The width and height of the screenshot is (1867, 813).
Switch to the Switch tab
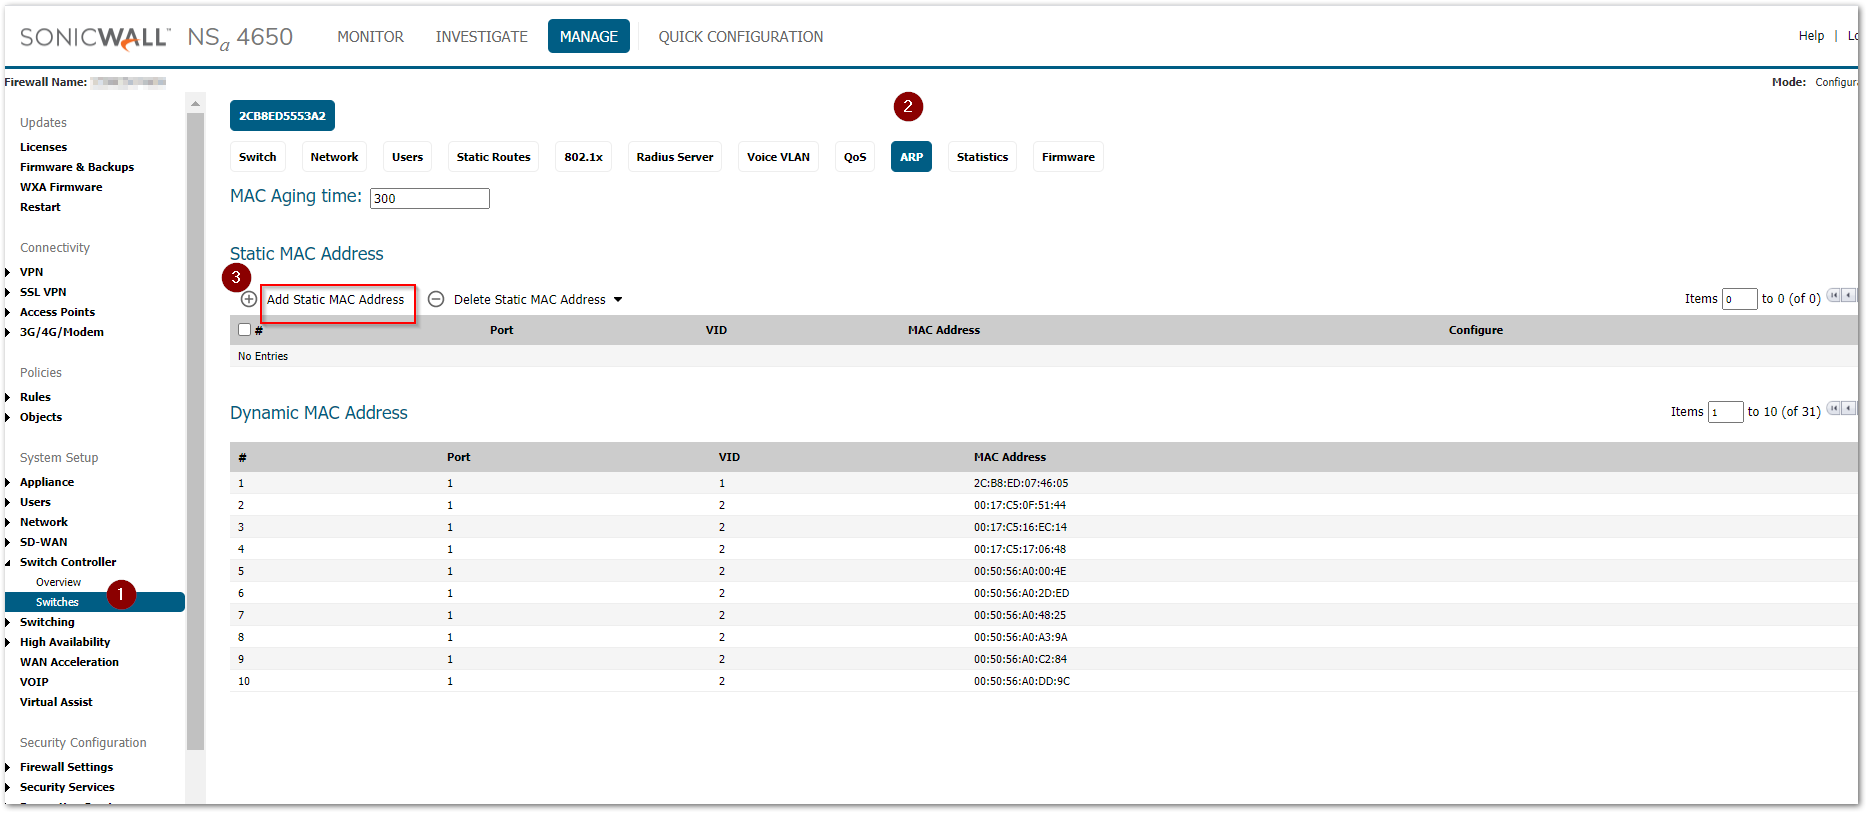(x=257, y=157)
